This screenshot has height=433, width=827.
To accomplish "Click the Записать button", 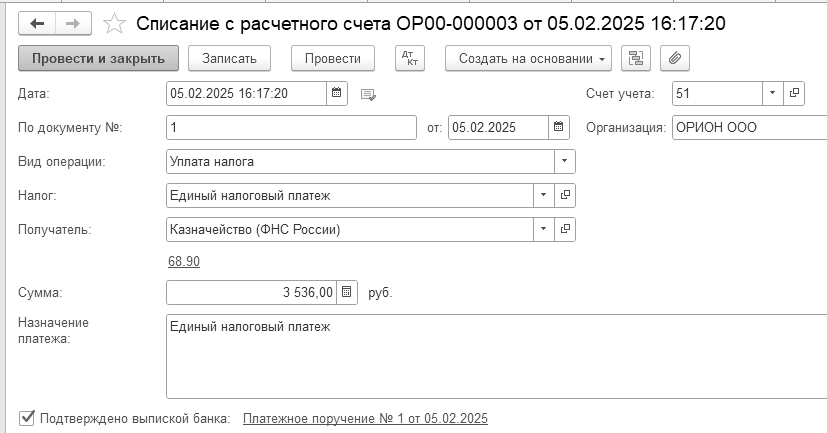I will [229, 59].
